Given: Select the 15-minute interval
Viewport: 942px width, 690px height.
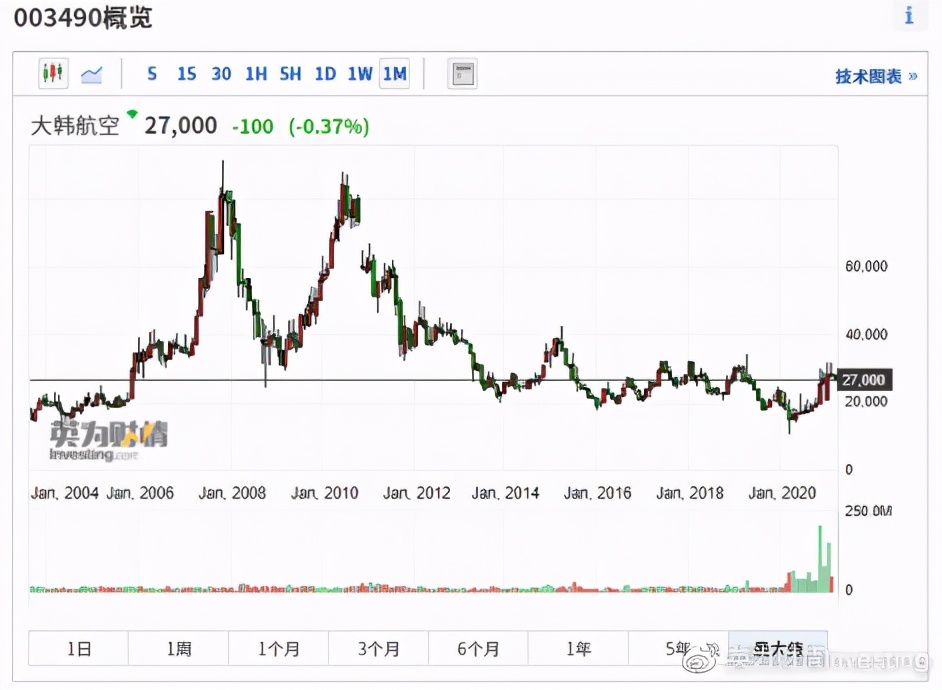Looking at the screenshot, I should (186, 74).
